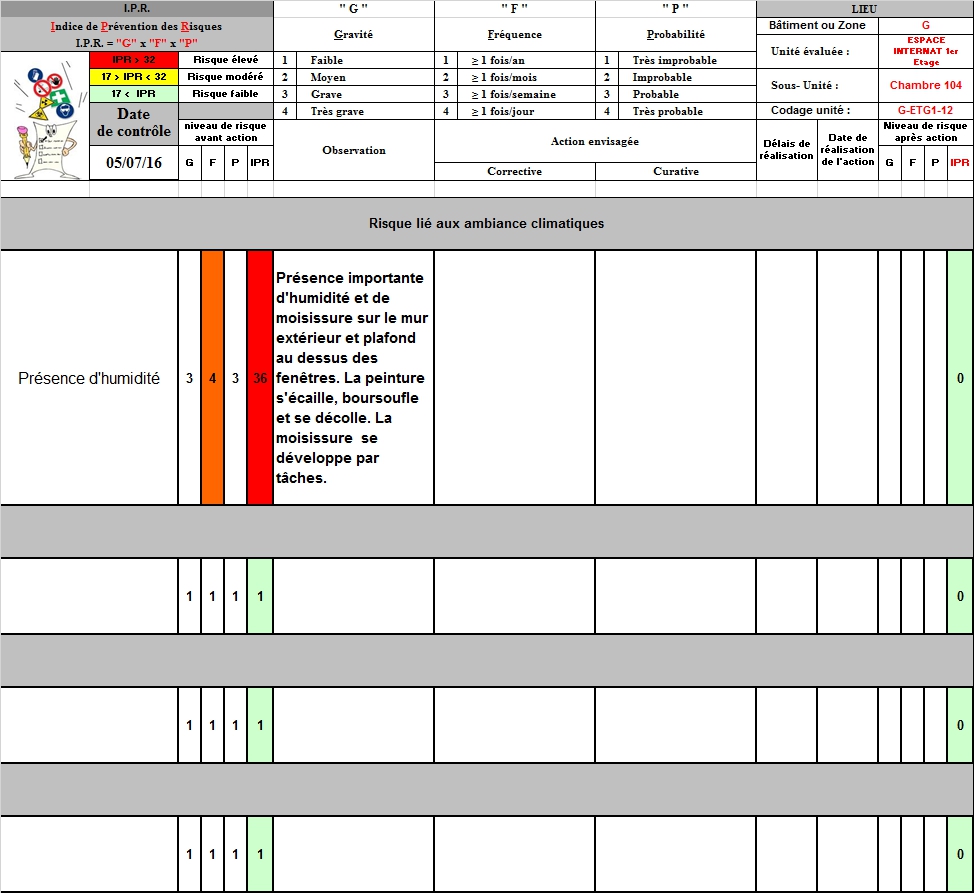Select the "ESPACE INTERNAT 1er Etage" cell
974x893 pixels.
coord(925,51)
